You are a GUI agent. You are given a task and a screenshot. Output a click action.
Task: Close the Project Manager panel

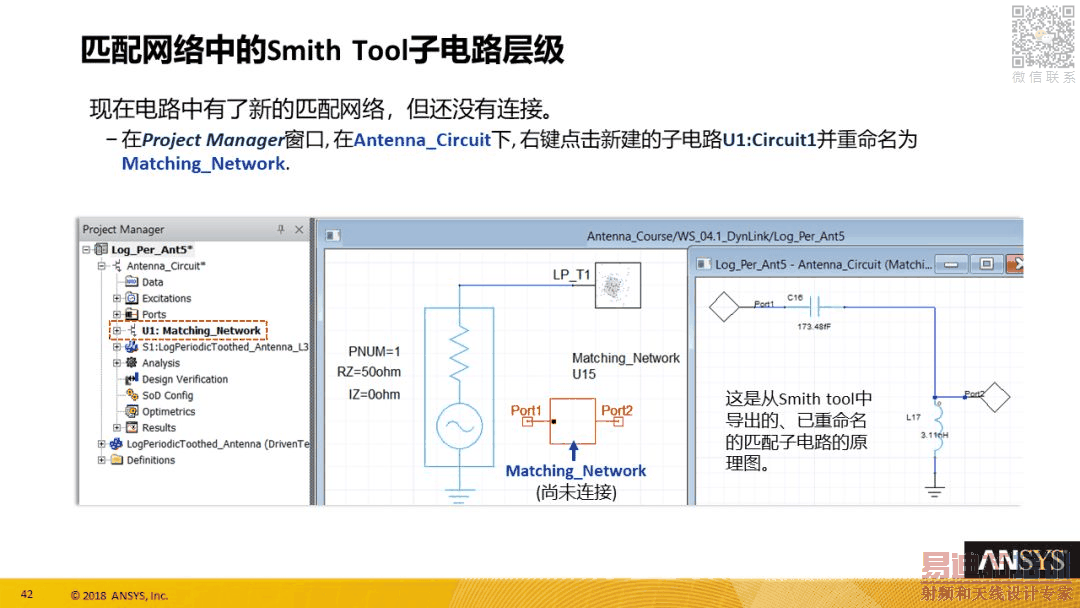pyautogui.click(x=299, y=229)
